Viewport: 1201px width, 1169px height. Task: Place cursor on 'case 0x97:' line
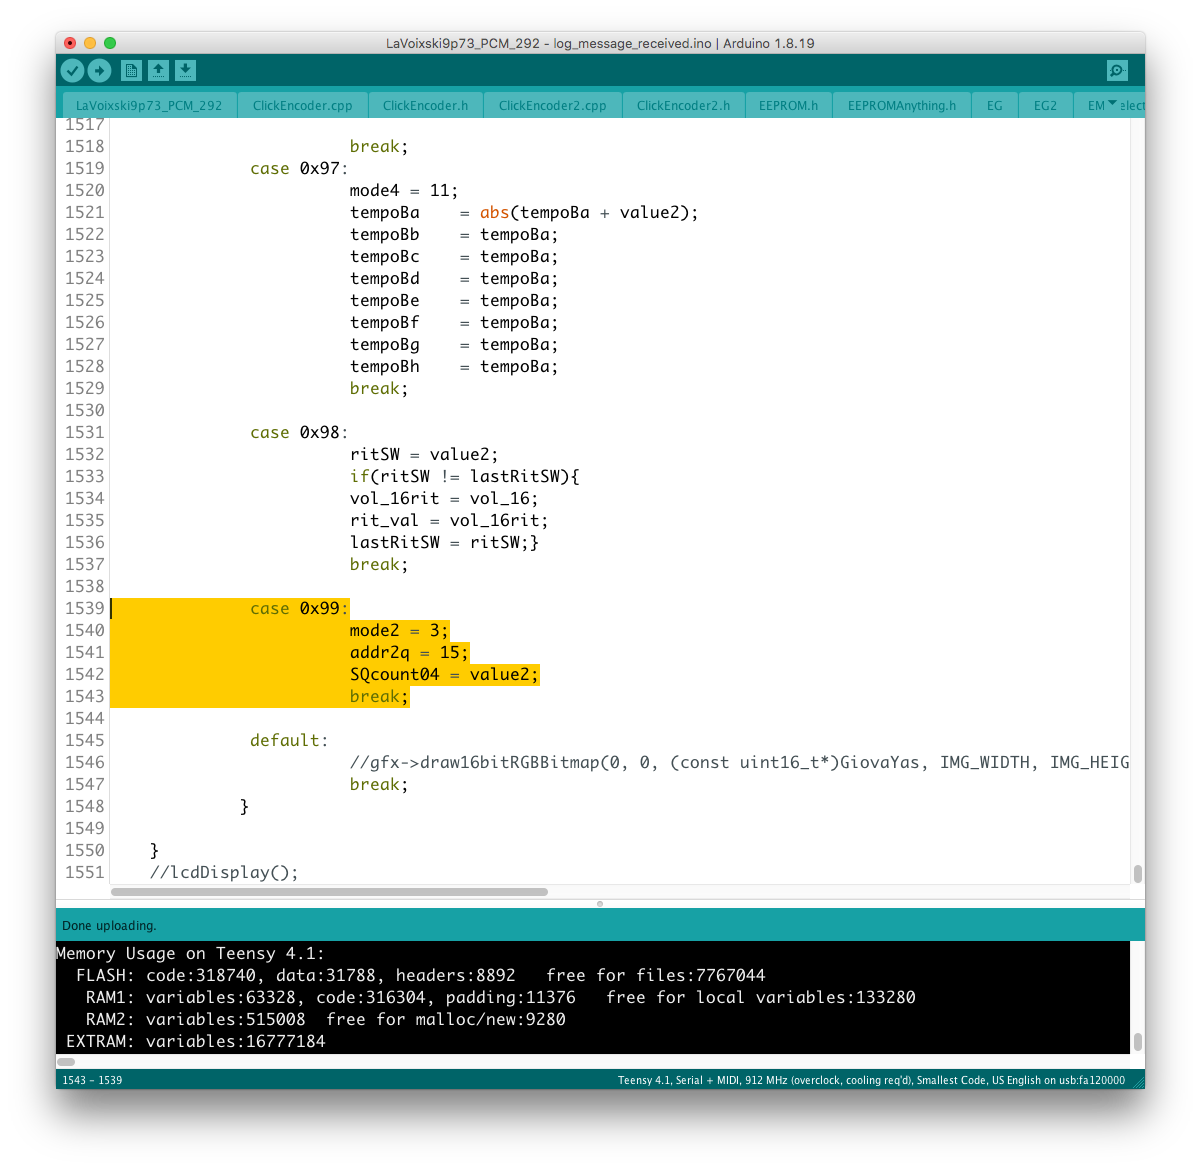click(299, 168)
